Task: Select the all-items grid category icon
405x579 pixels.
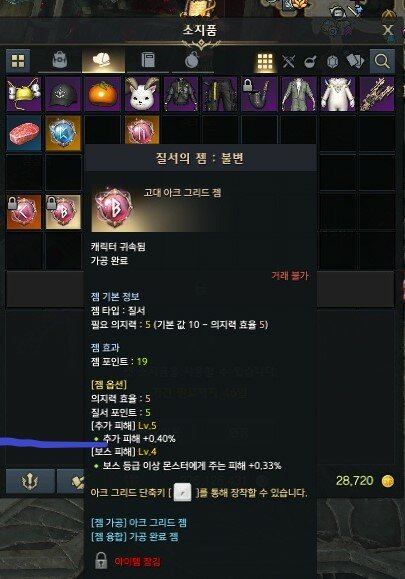Action: [18, 61]
